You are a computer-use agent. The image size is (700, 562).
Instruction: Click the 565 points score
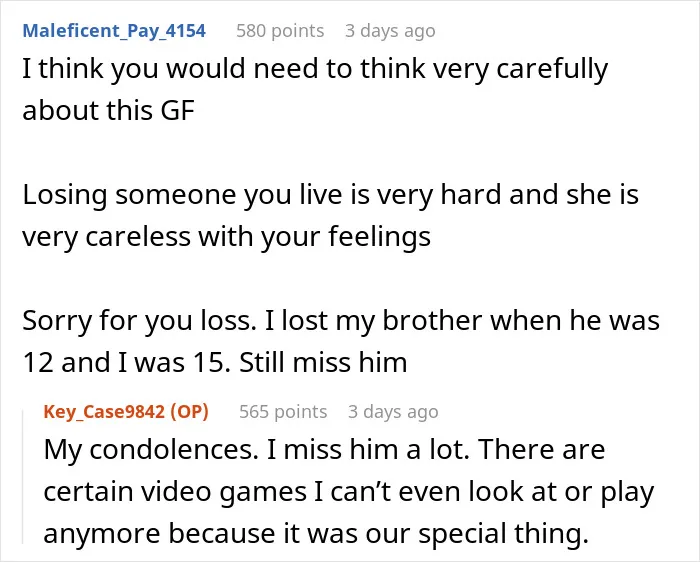pyautogui.click(x=283, y=411)
